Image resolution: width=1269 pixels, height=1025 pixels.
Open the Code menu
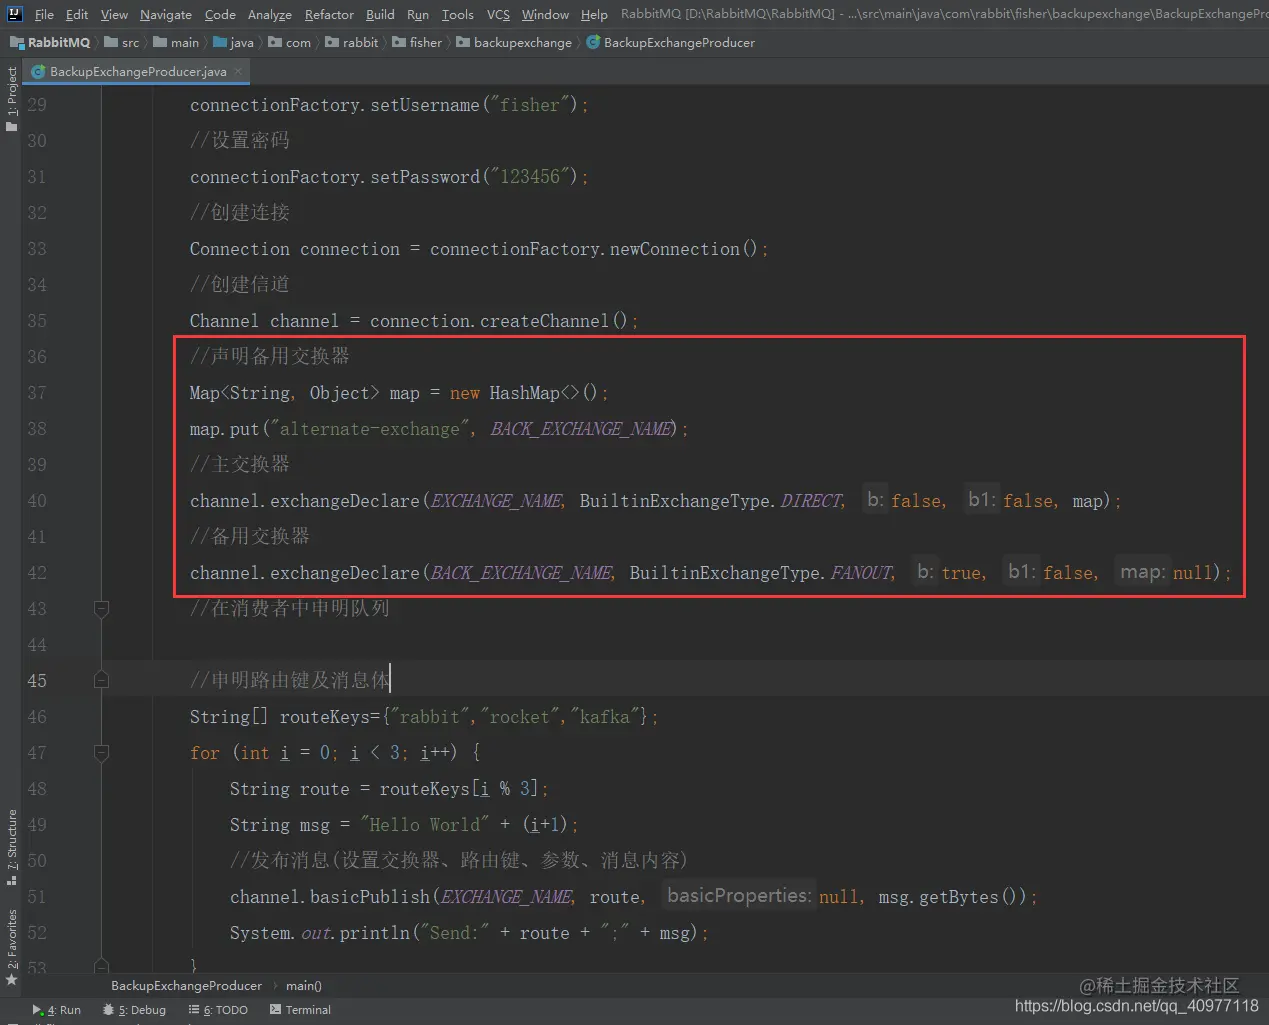pyautogui.click(x=220, y=14)
